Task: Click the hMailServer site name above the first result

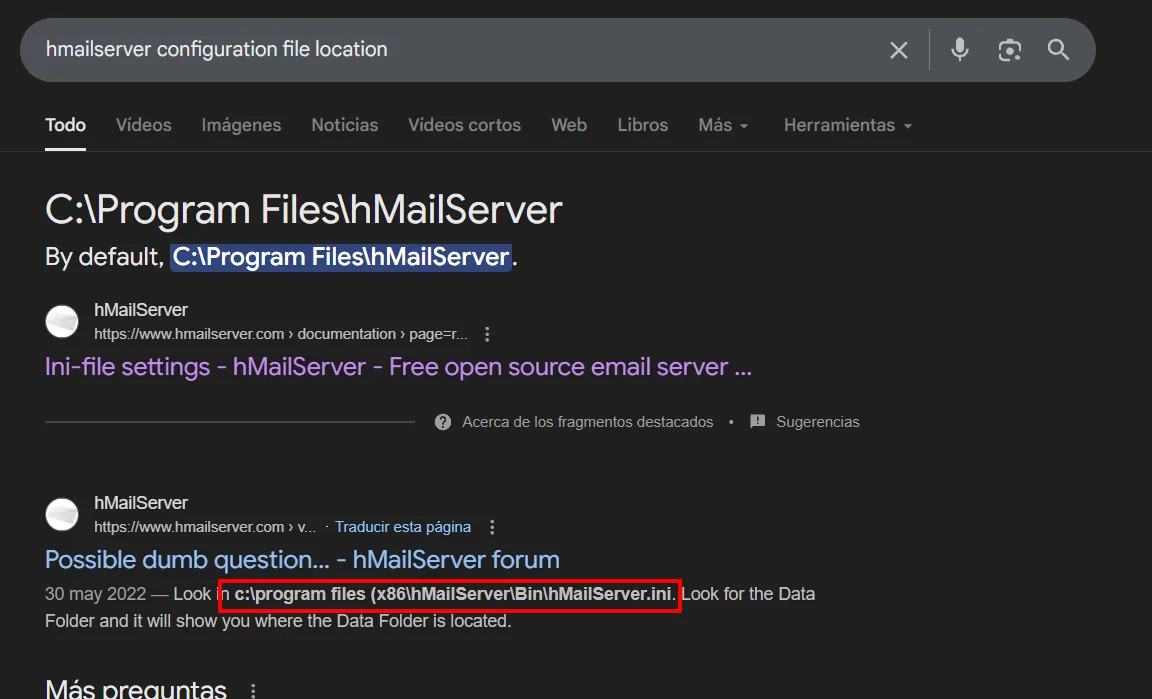Action: 141,310
